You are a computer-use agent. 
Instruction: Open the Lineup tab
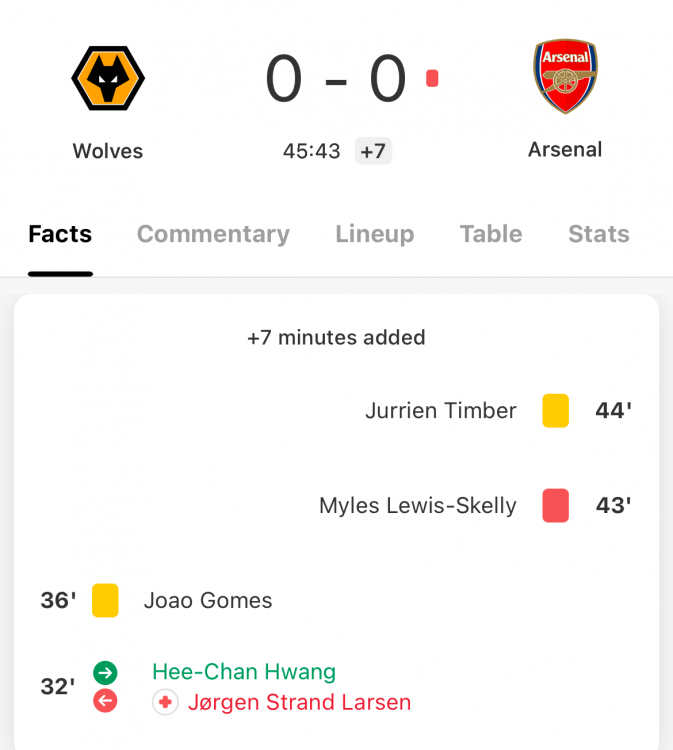pyautogui.click(x=375, y=234)
